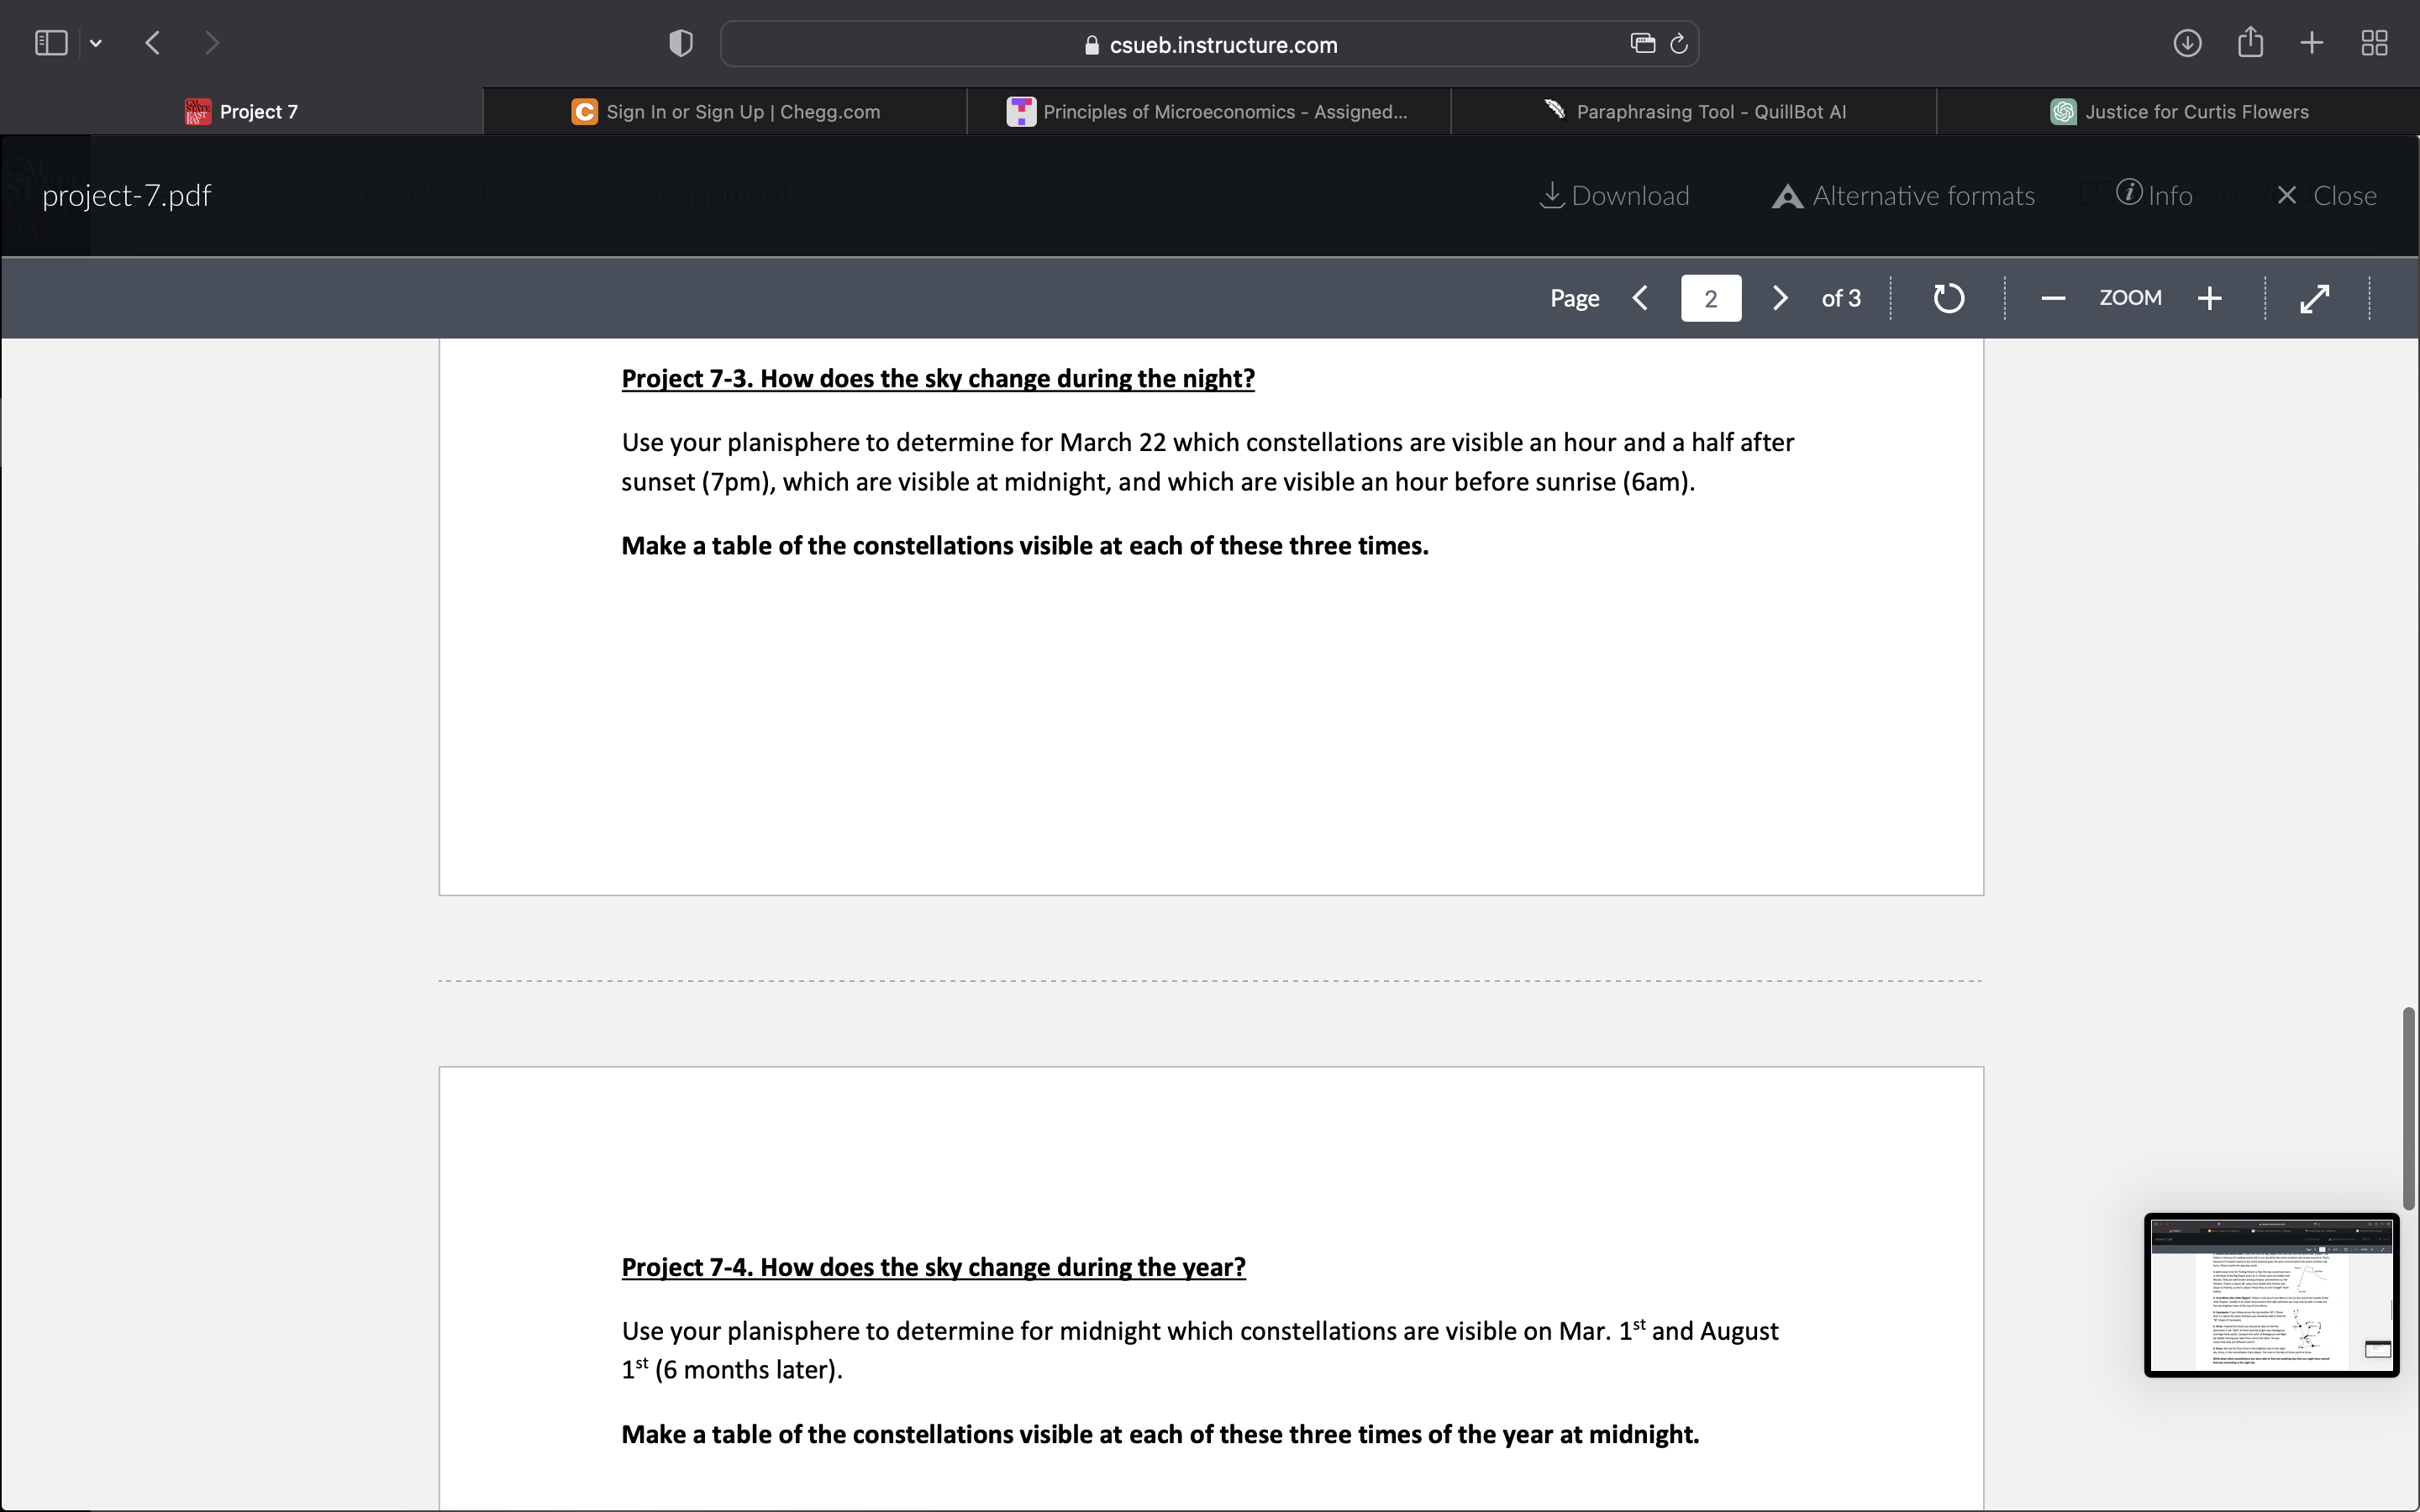Click the Safari reload page icon
2420x1512 pixels.
tap(1679, 44)
